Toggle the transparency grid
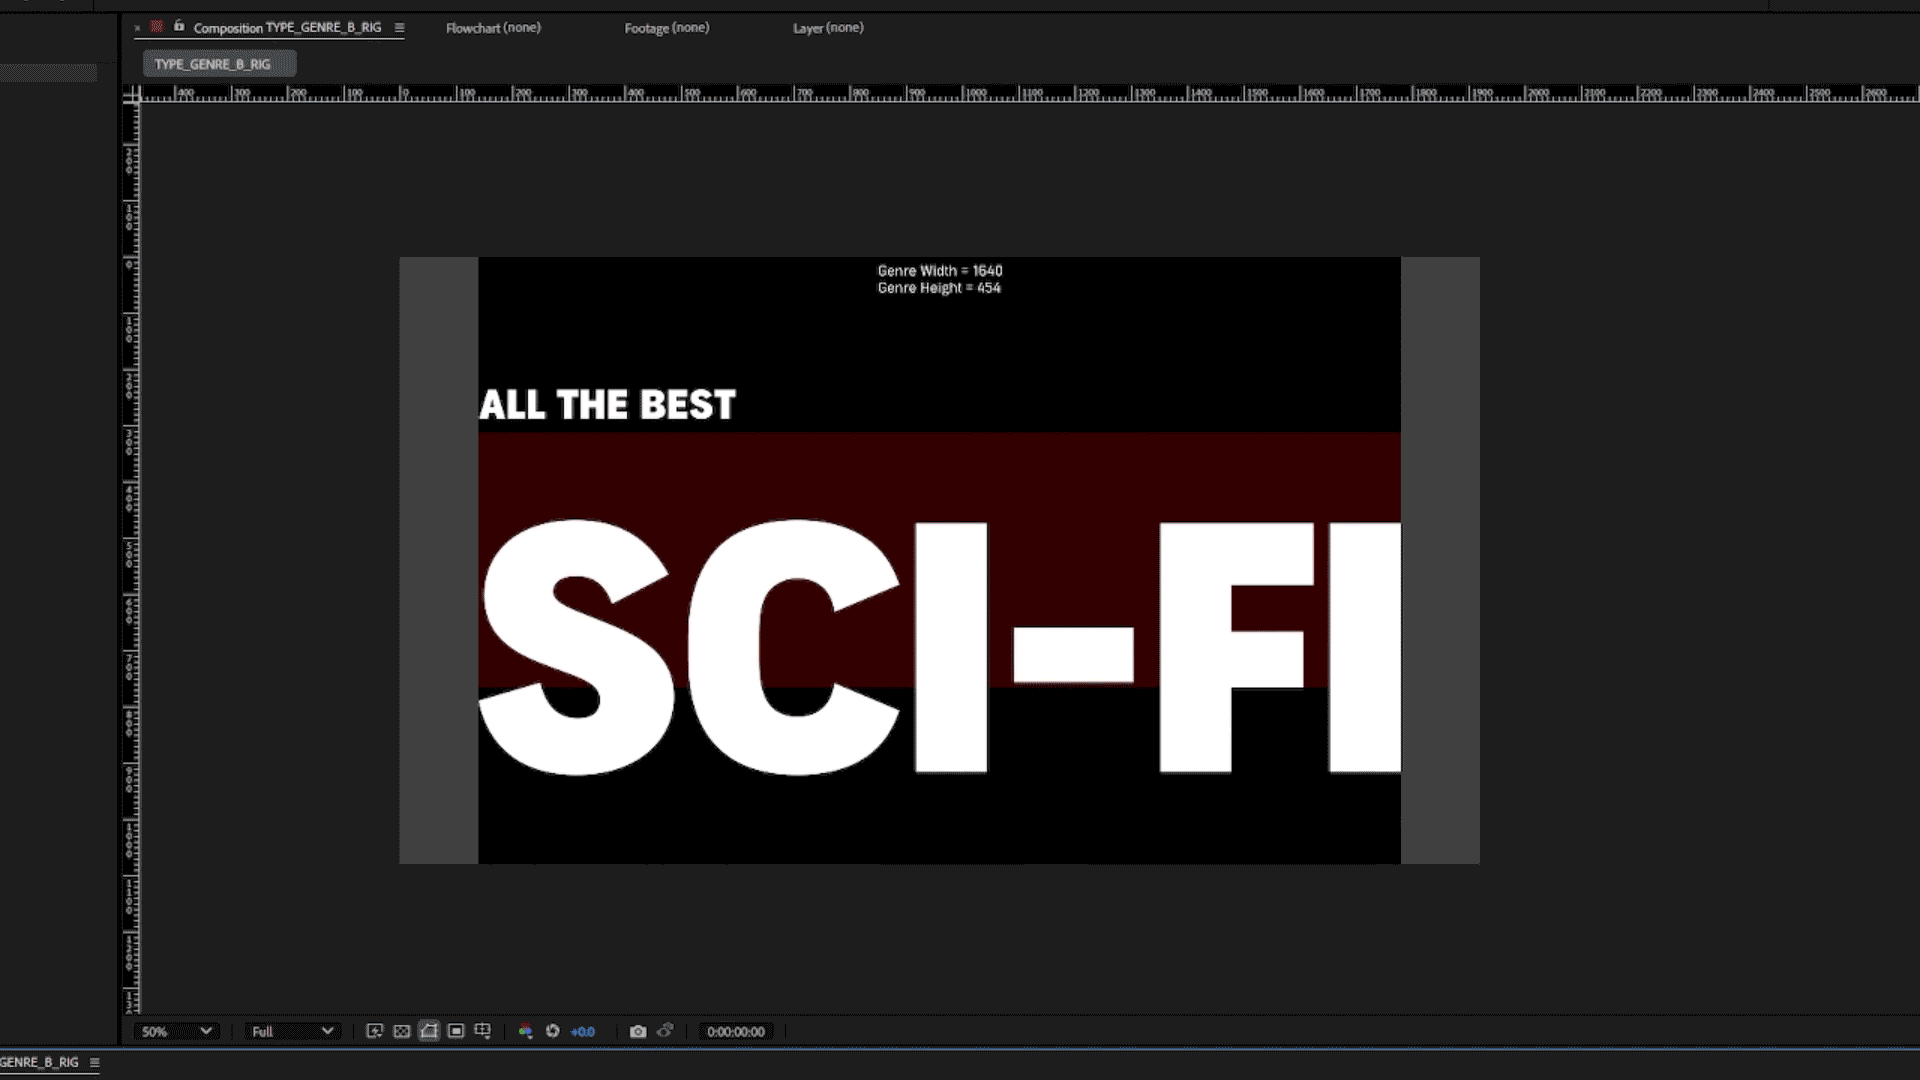1920x1080 pixels. [x=402, y=1031]
